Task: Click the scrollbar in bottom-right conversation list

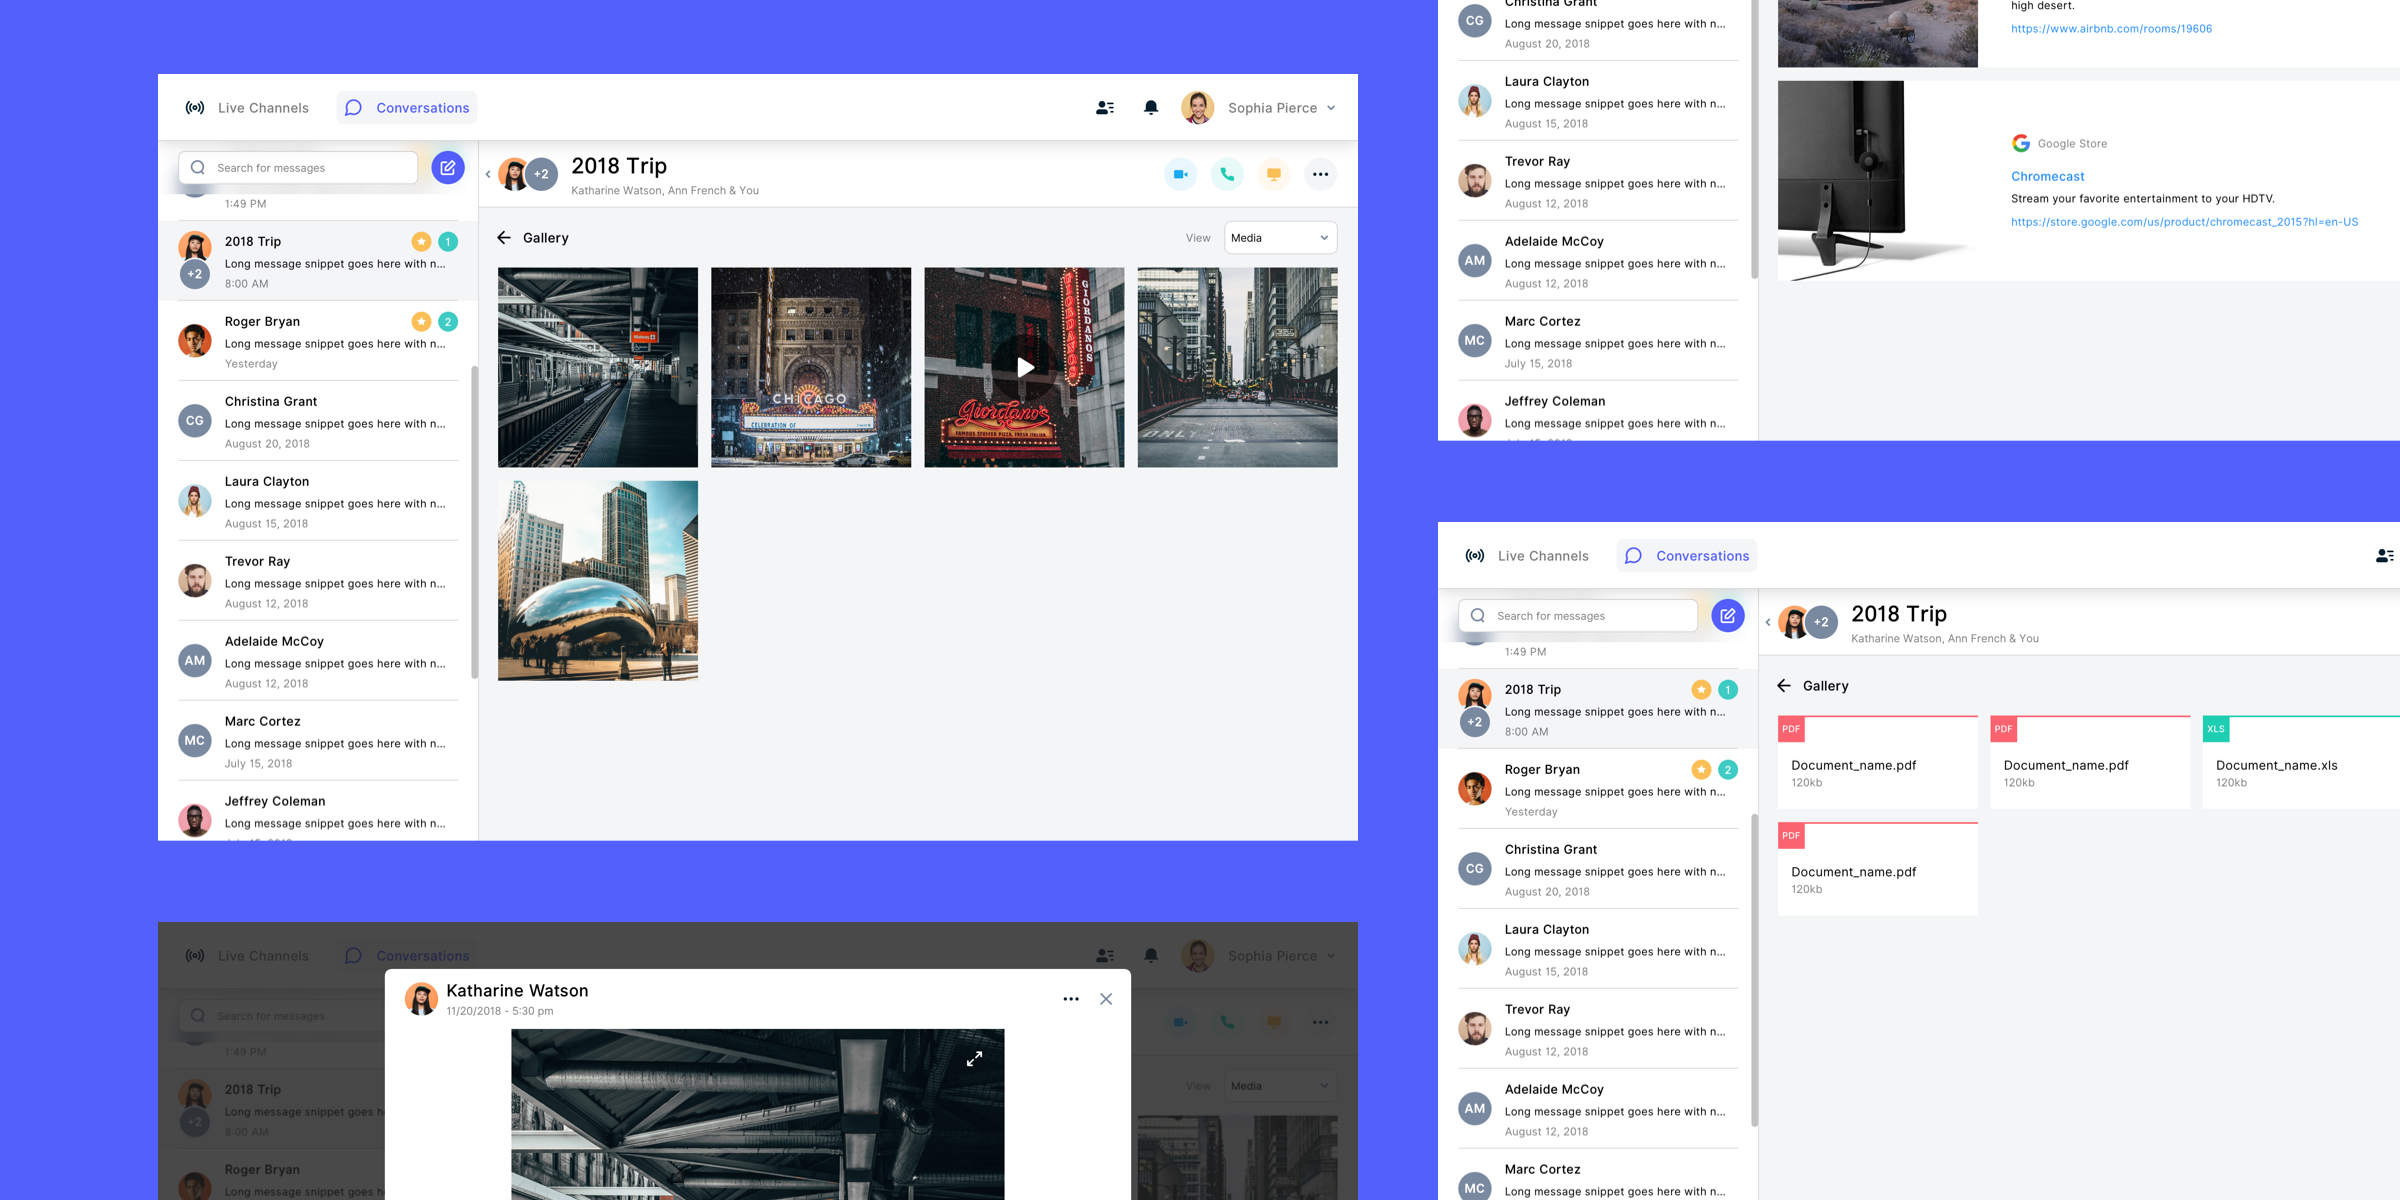Action: [1754, 970]
